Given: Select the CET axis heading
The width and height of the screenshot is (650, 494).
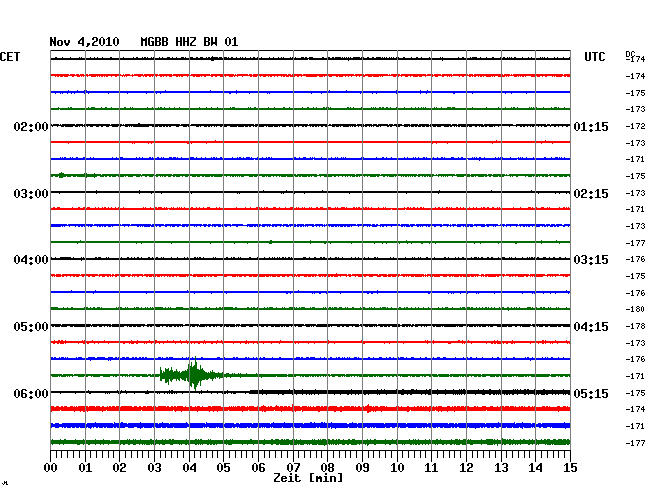Looking at the screenshot, I should coord(10,57).
